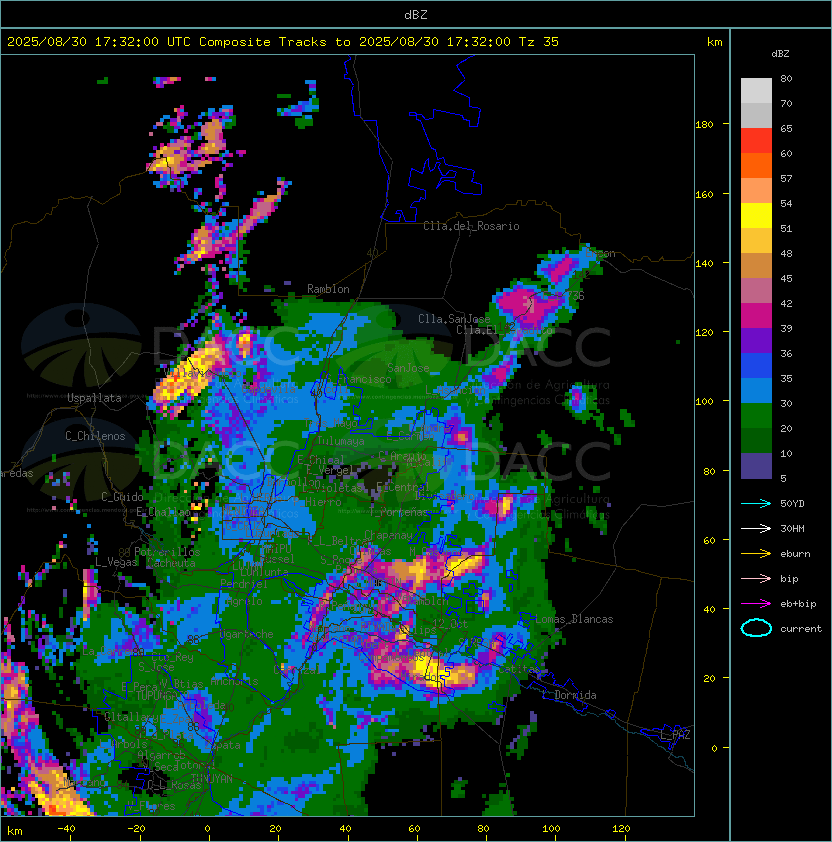832x842 pixels.
Task: Click the cyan 50YD arrow in legend
Action: point(756,504)
